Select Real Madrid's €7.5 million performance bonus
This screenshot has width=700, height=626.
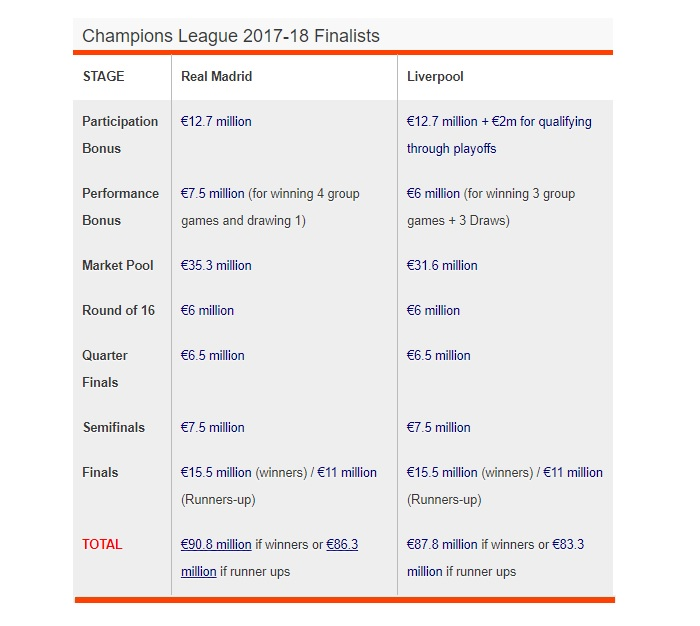[x=212, y=193]
